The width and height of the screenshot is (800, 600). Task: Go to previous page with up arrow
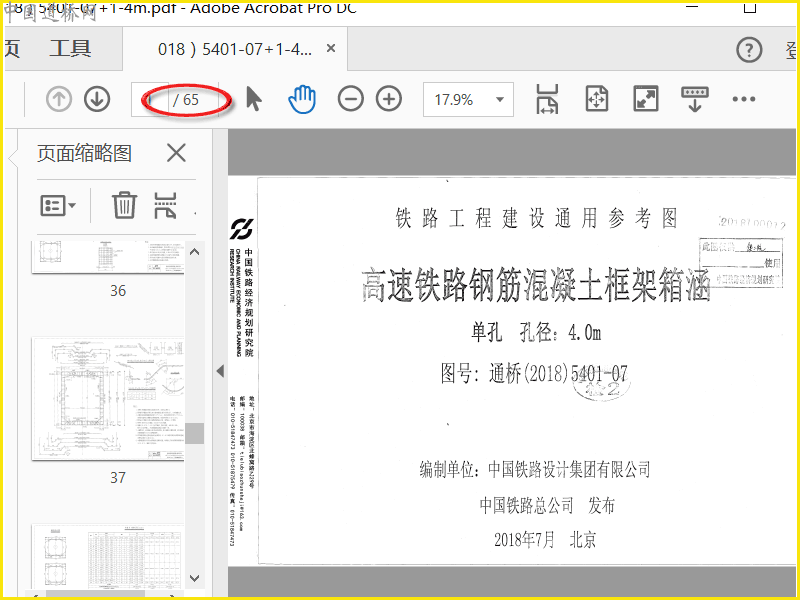click(59, 99)
